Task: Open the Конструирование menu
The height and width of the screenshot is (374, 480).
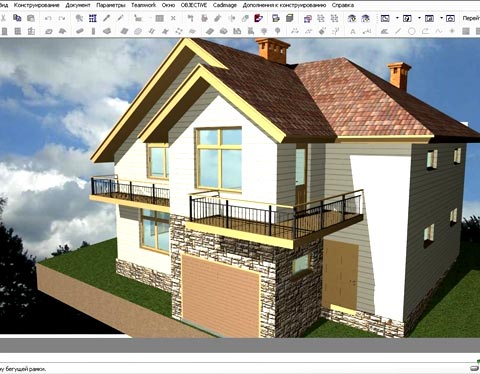Action: [x=37, y=5]
